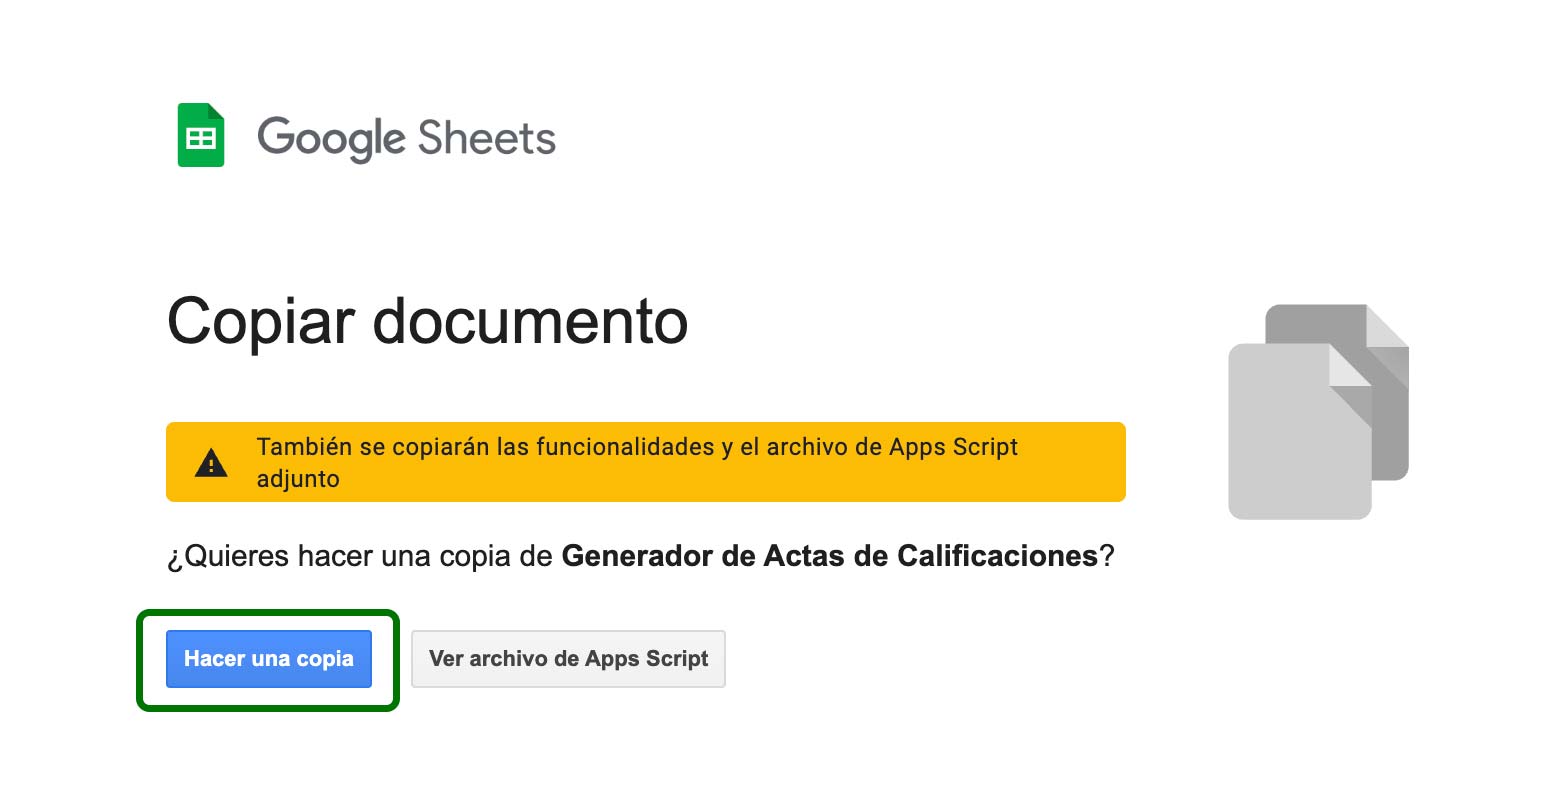Click inside the green highlighted button area
The image size is (1548, 798).
click(x=268, y=659)
